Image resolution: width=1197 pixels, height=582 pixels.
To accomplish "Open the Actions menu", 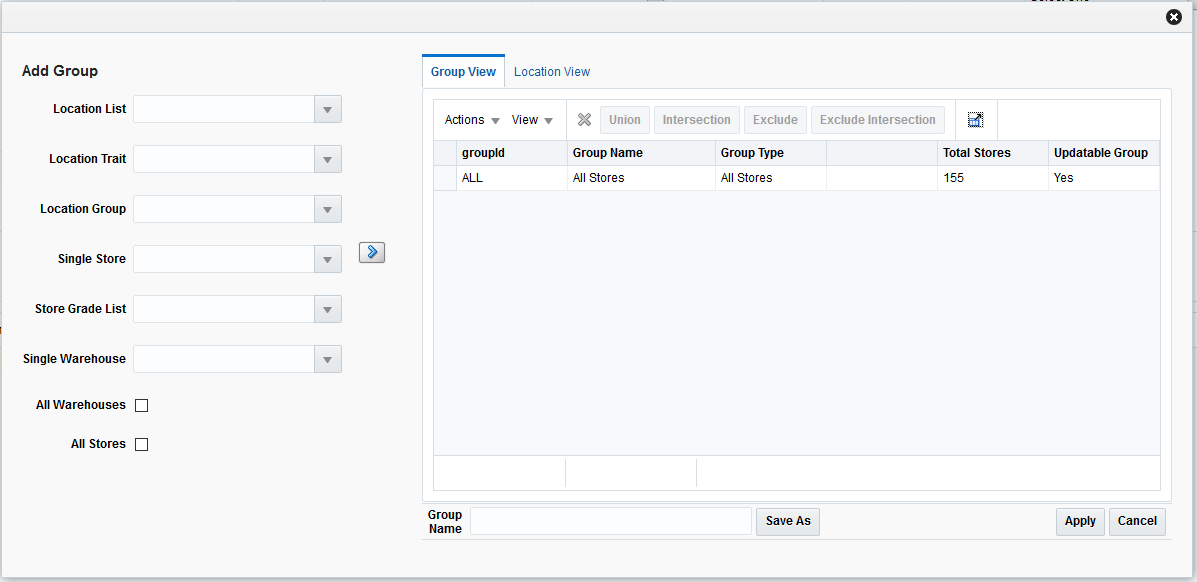I will click(472, 120).
